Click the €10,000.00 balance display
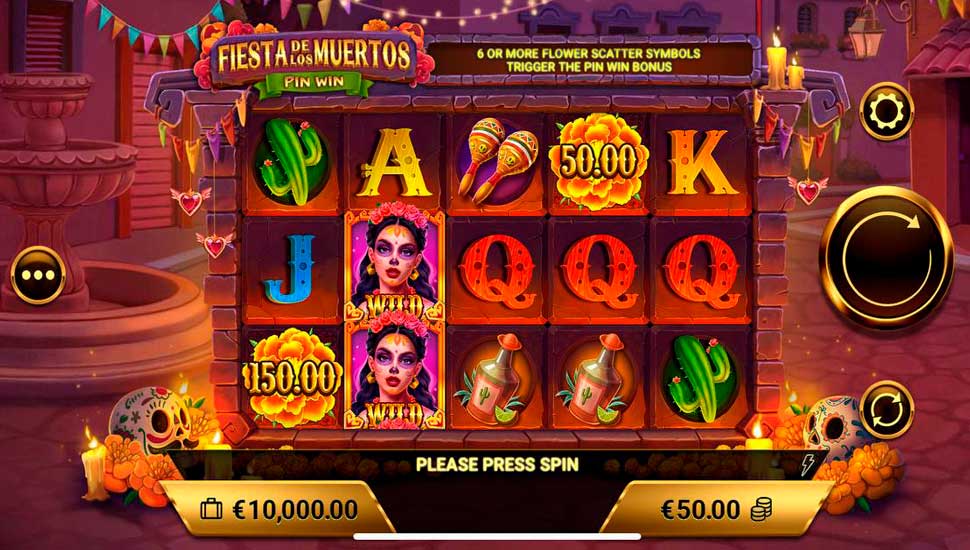The image size is (970, 550). (278, 510)
